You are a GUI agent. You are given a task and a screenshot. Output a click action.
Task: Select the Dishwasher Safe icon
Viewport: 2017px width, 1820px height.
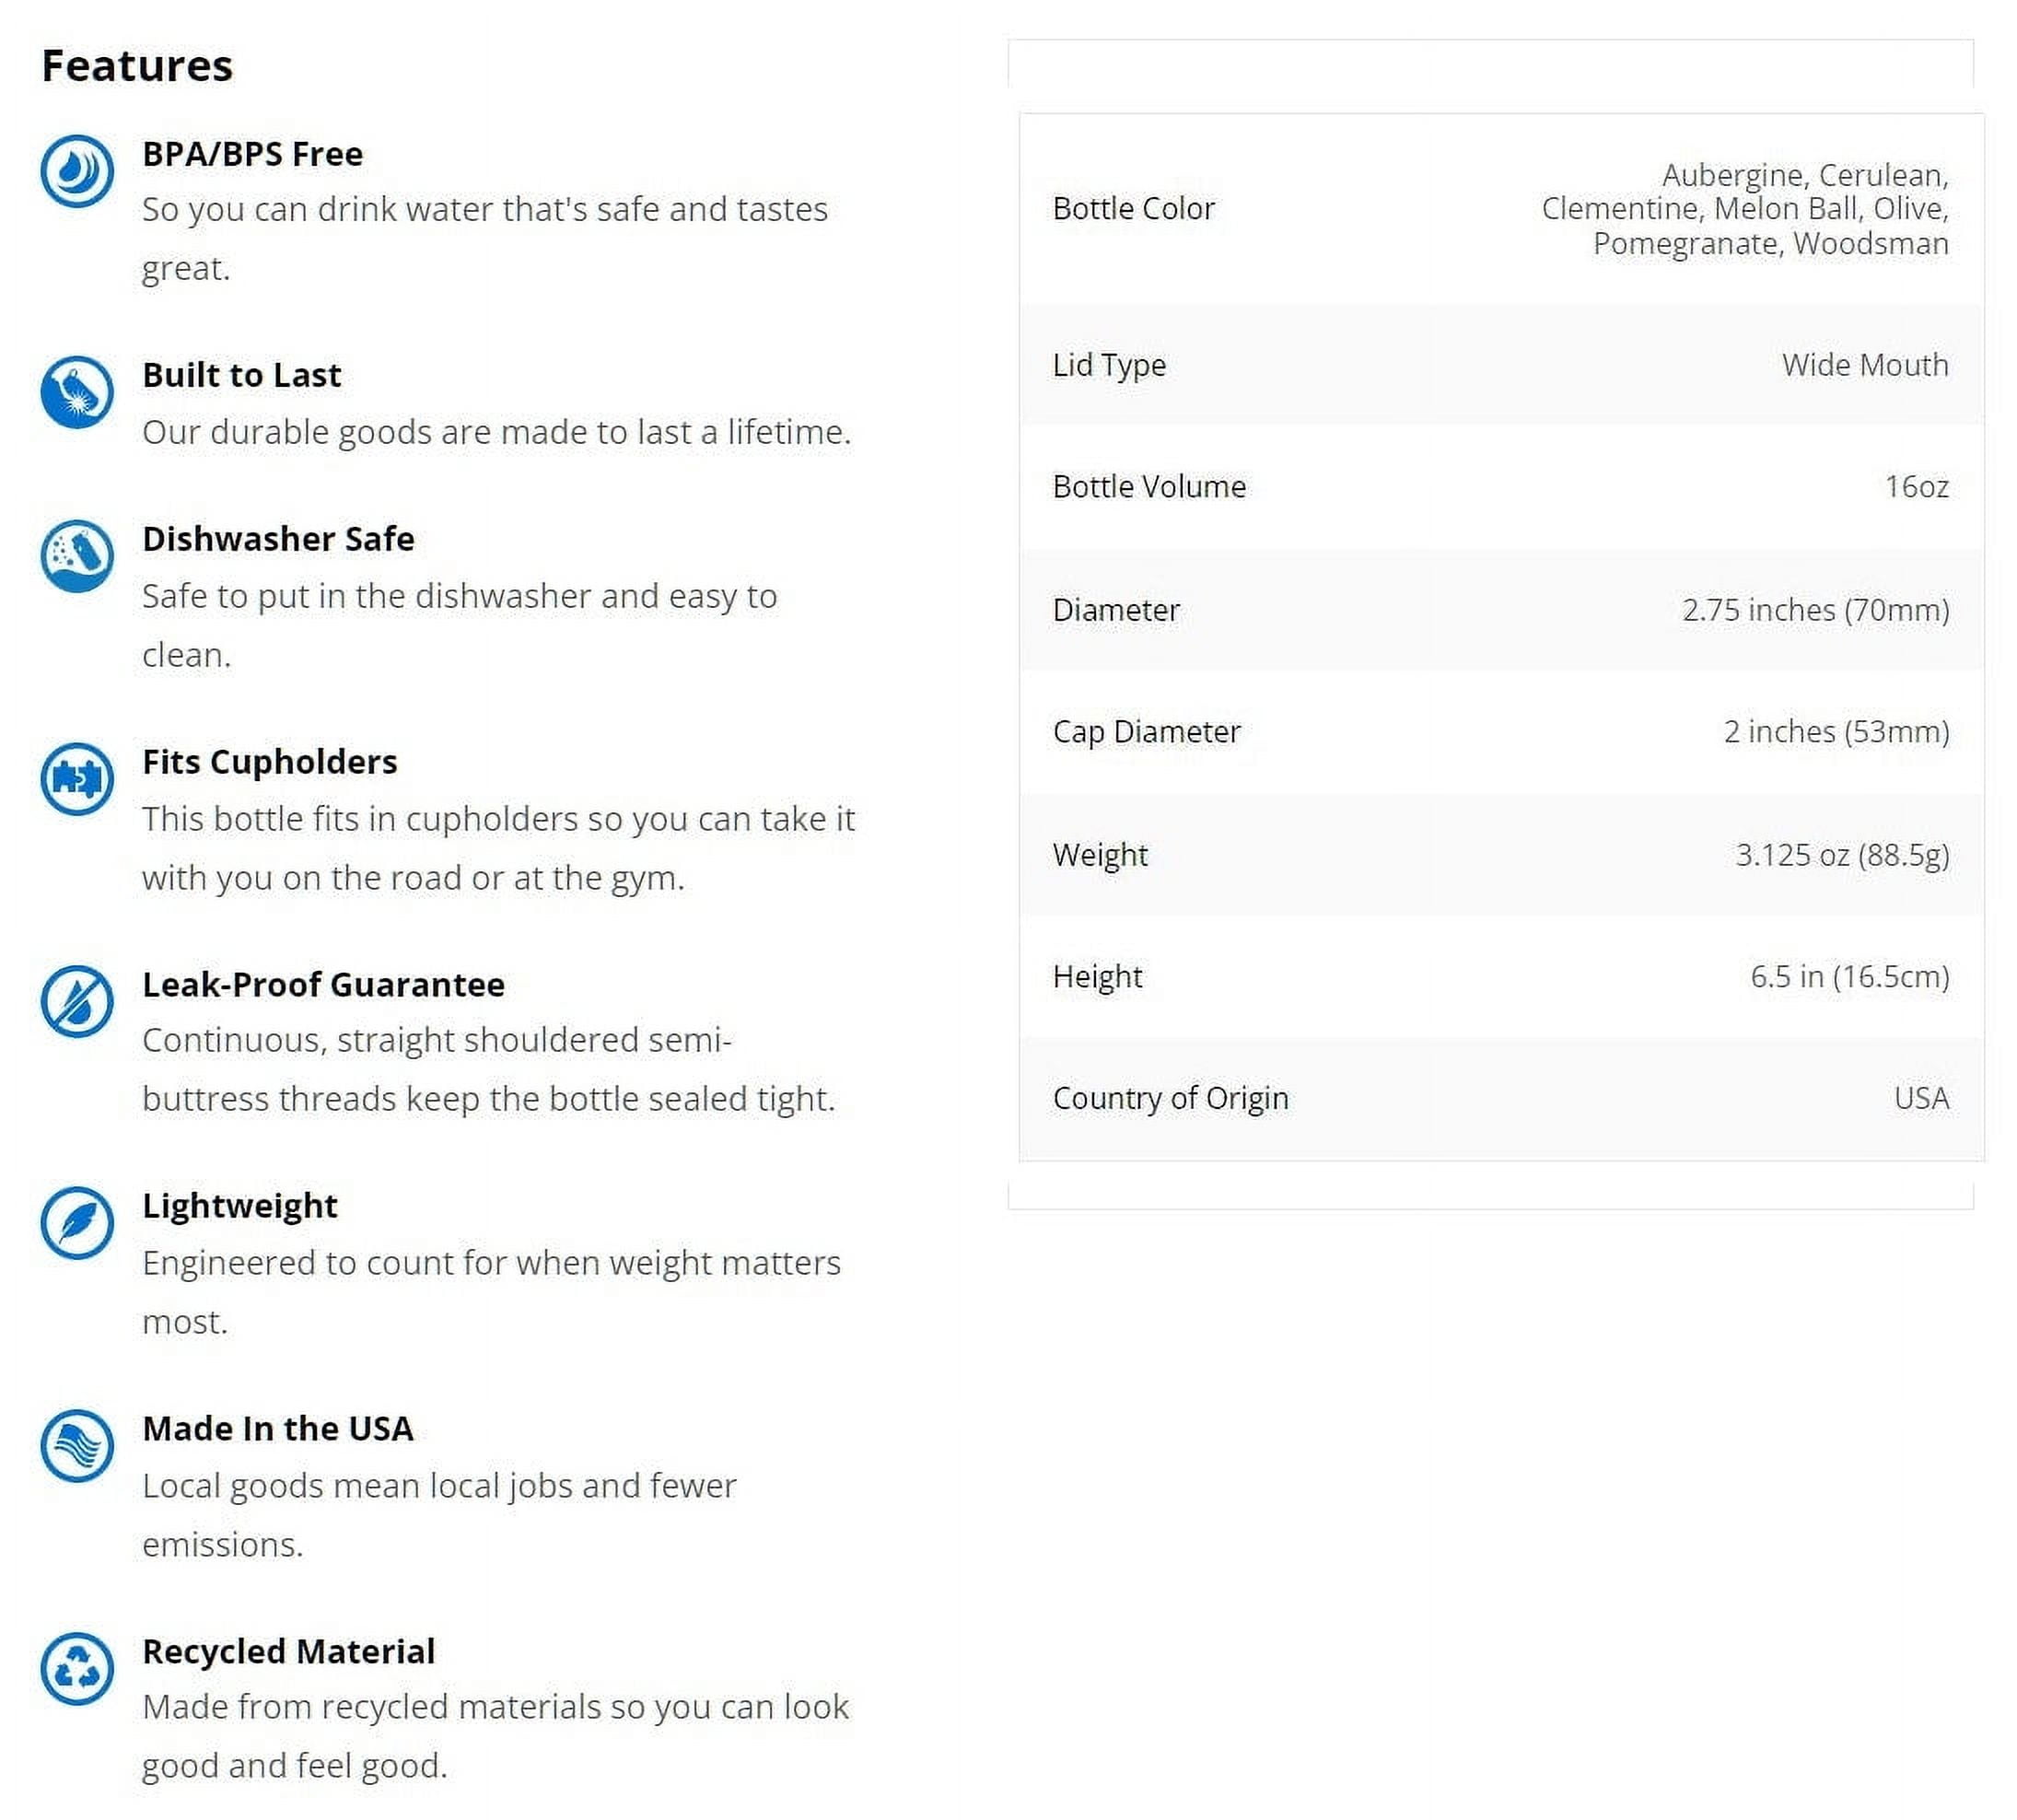[x=77, y=555]
